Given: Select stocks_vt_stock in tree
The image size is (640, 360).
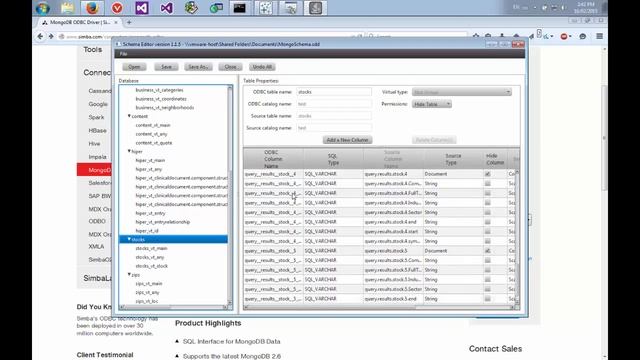Looking at the screenshot, I should click(152, 266).
